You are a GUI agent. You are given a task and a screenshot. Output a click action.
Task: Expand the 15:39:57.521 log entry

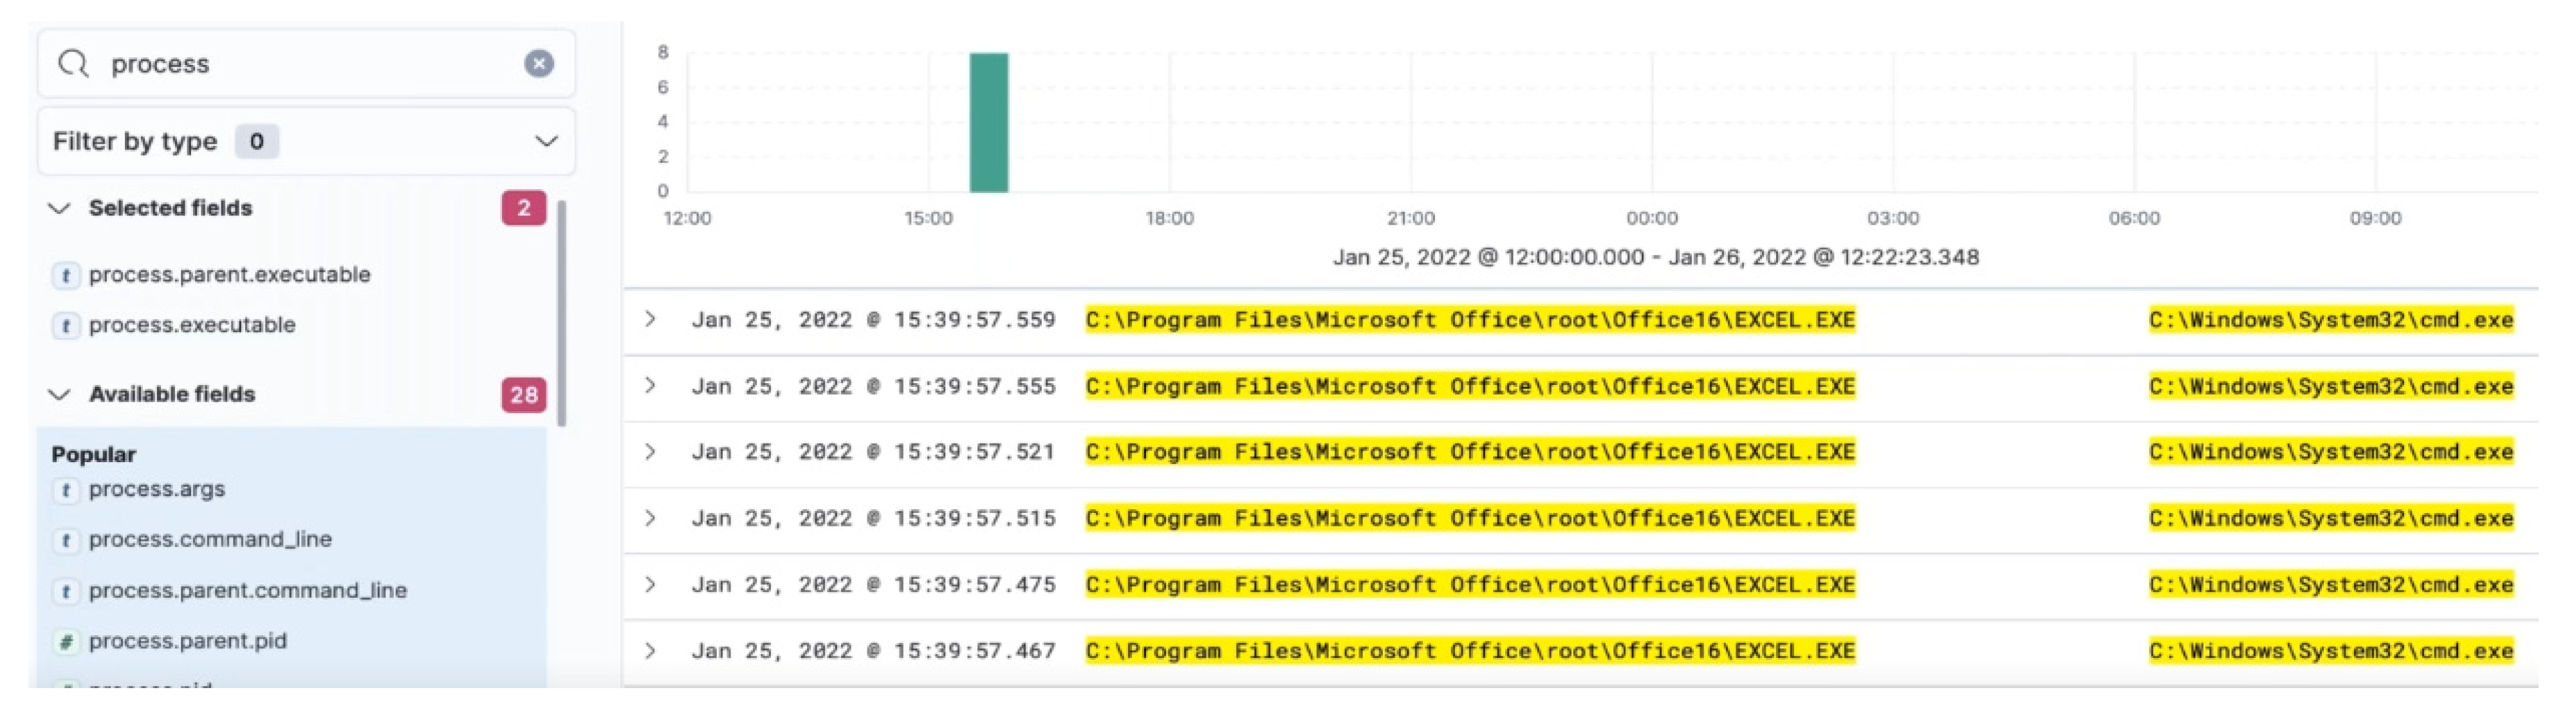point(650,452)
